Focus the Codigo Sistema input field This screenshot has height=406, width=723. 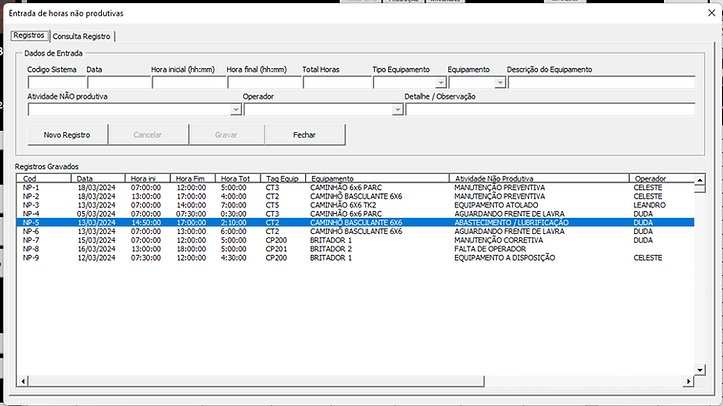[57, 83]
